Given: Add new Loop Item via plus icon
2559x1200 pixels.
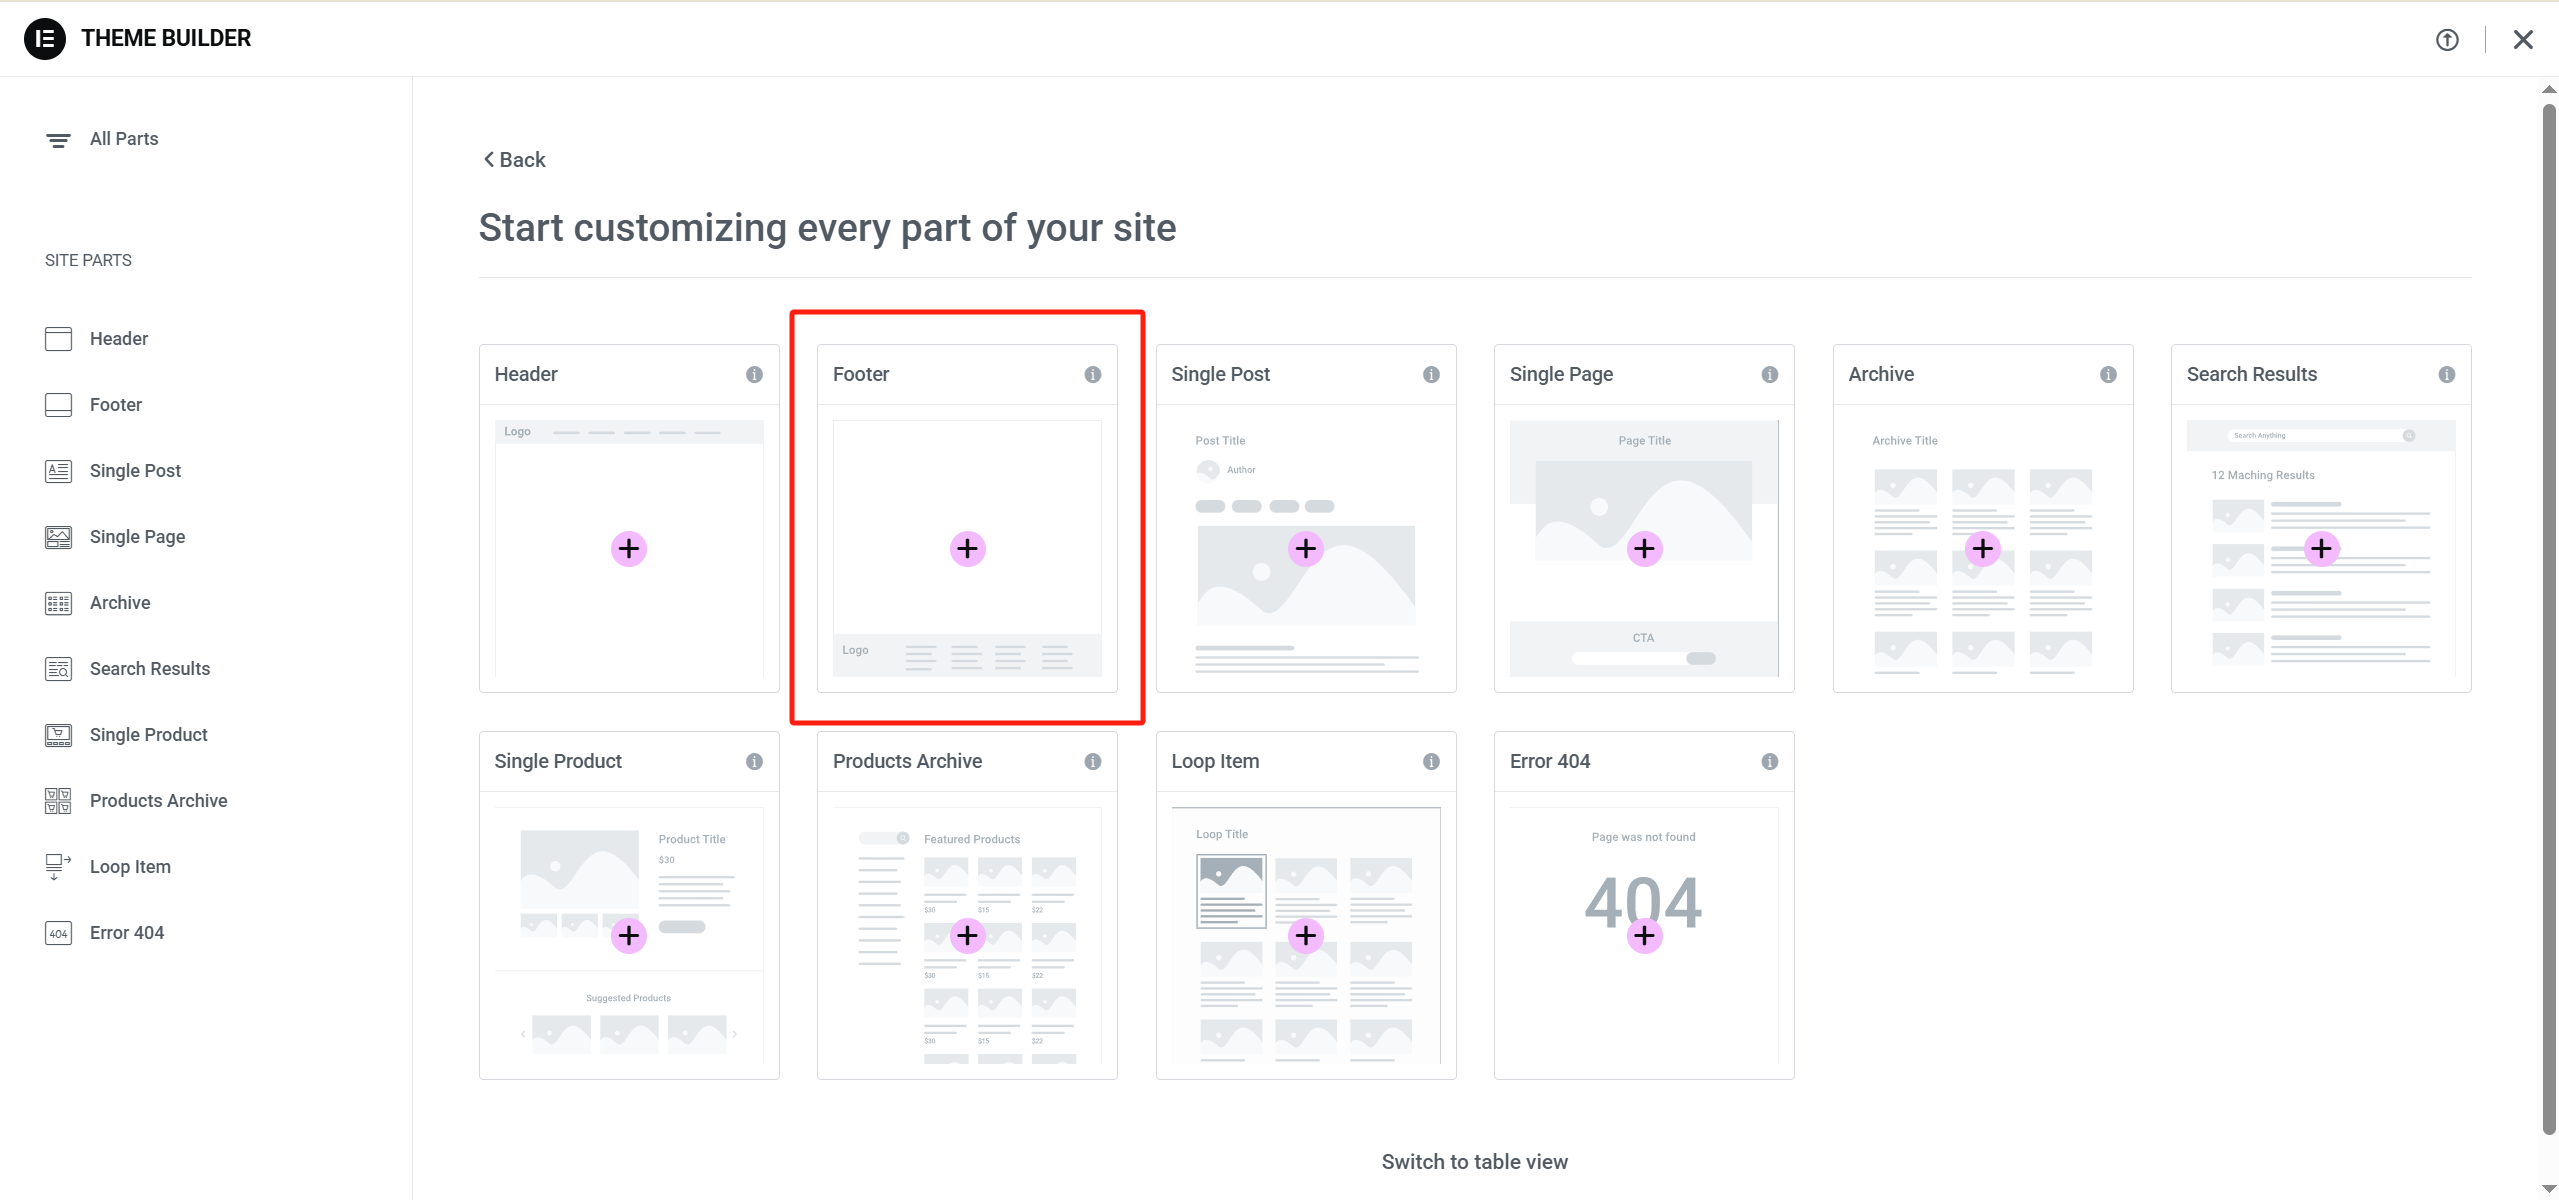Looking at the screenshot, I should 1305,936.
